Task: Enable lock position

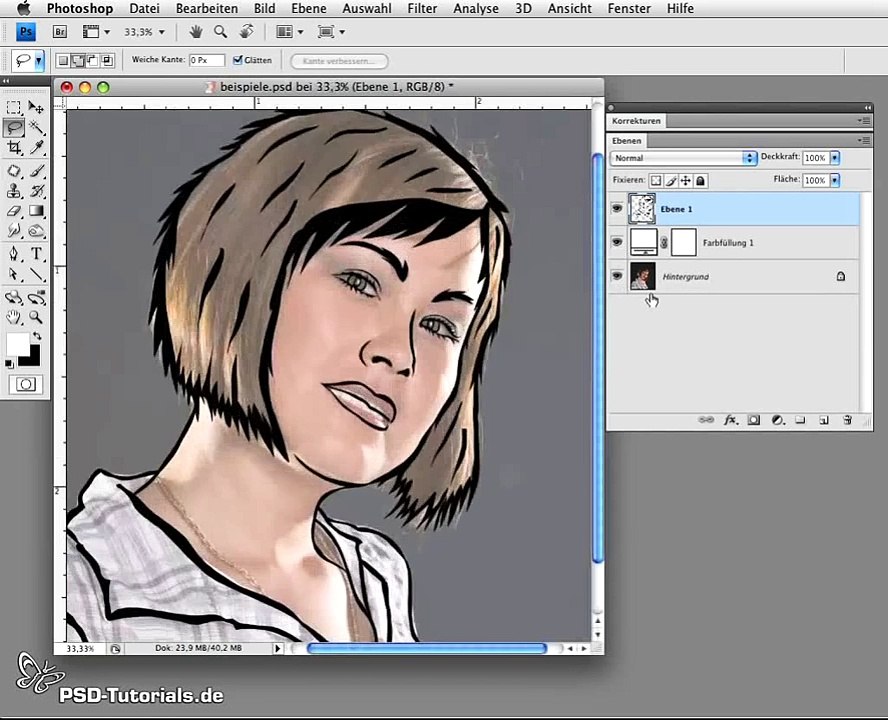Action: (x=685, y=181)
